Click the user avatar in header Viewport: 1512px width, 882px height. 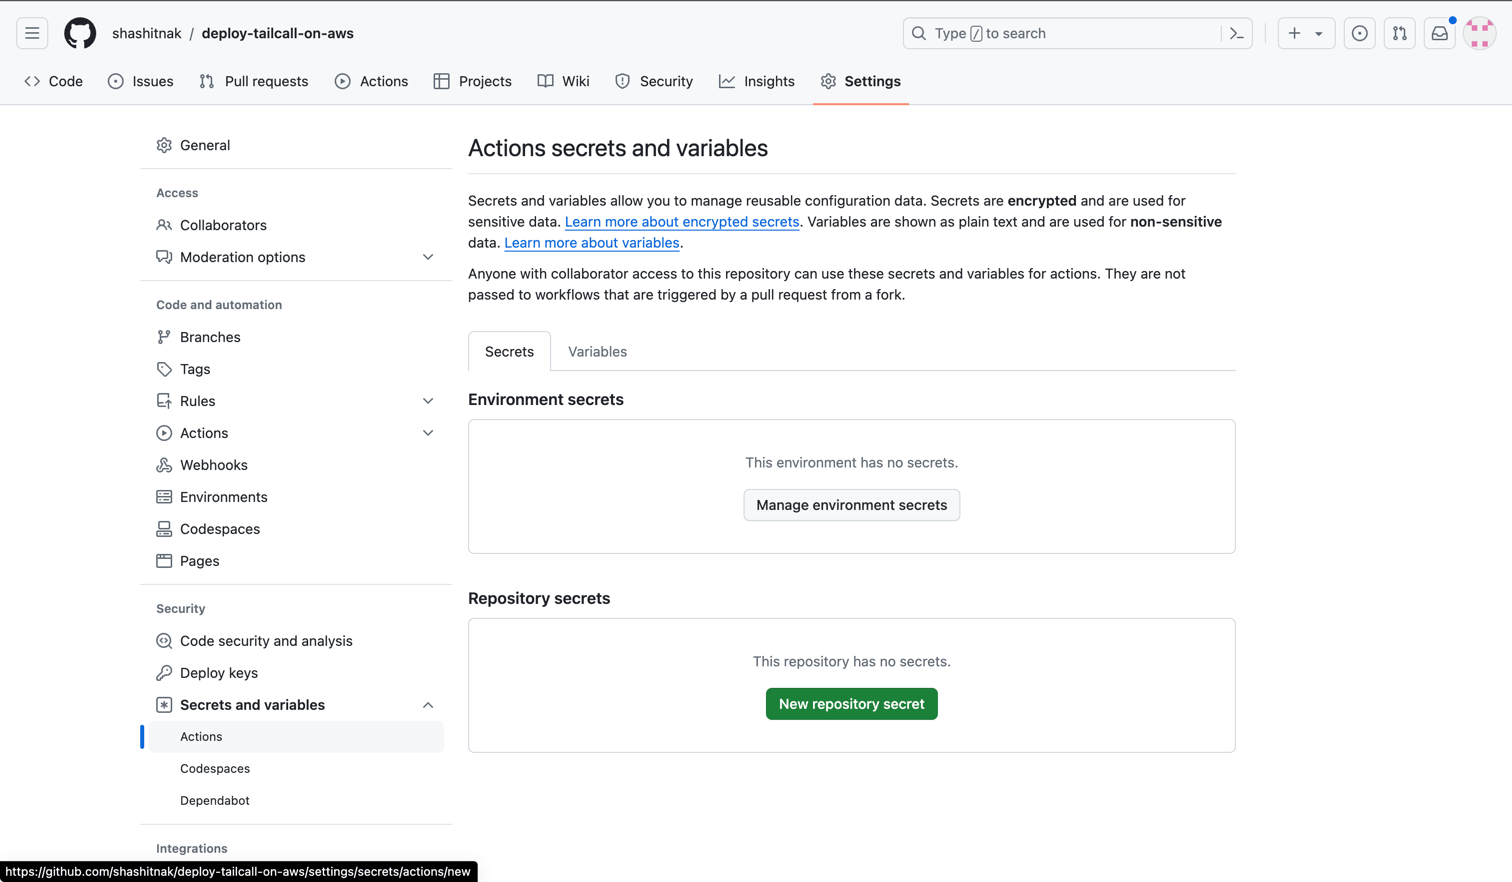pos(1479,33)
